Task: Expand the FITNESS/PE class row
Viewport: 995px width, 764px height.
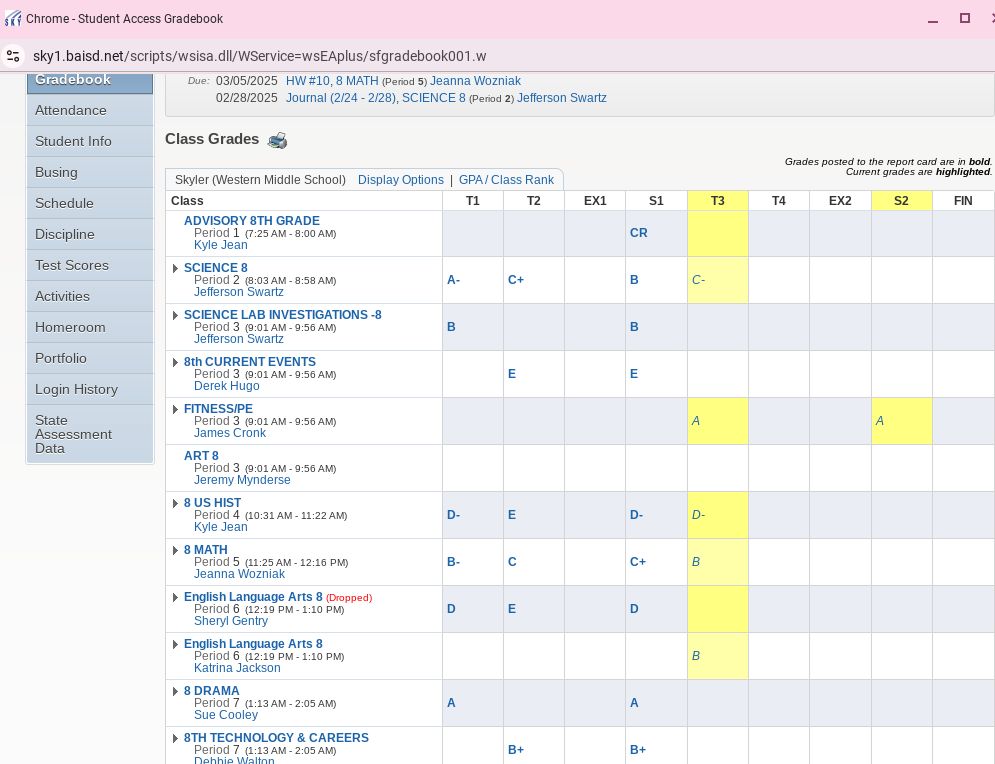Action: (175, 409)
